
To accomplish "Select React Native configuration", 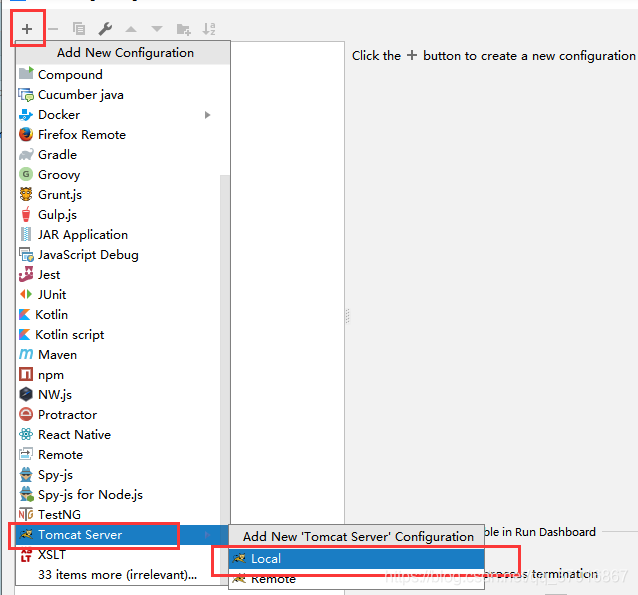I will [x=118, y=435].
